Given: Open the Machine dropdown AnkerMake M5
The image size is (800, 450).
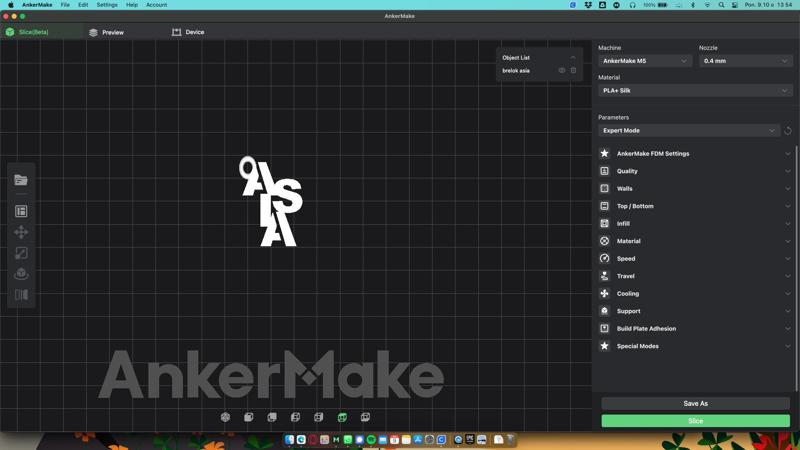Looking at the screenshot, I should tap(645, 61).
